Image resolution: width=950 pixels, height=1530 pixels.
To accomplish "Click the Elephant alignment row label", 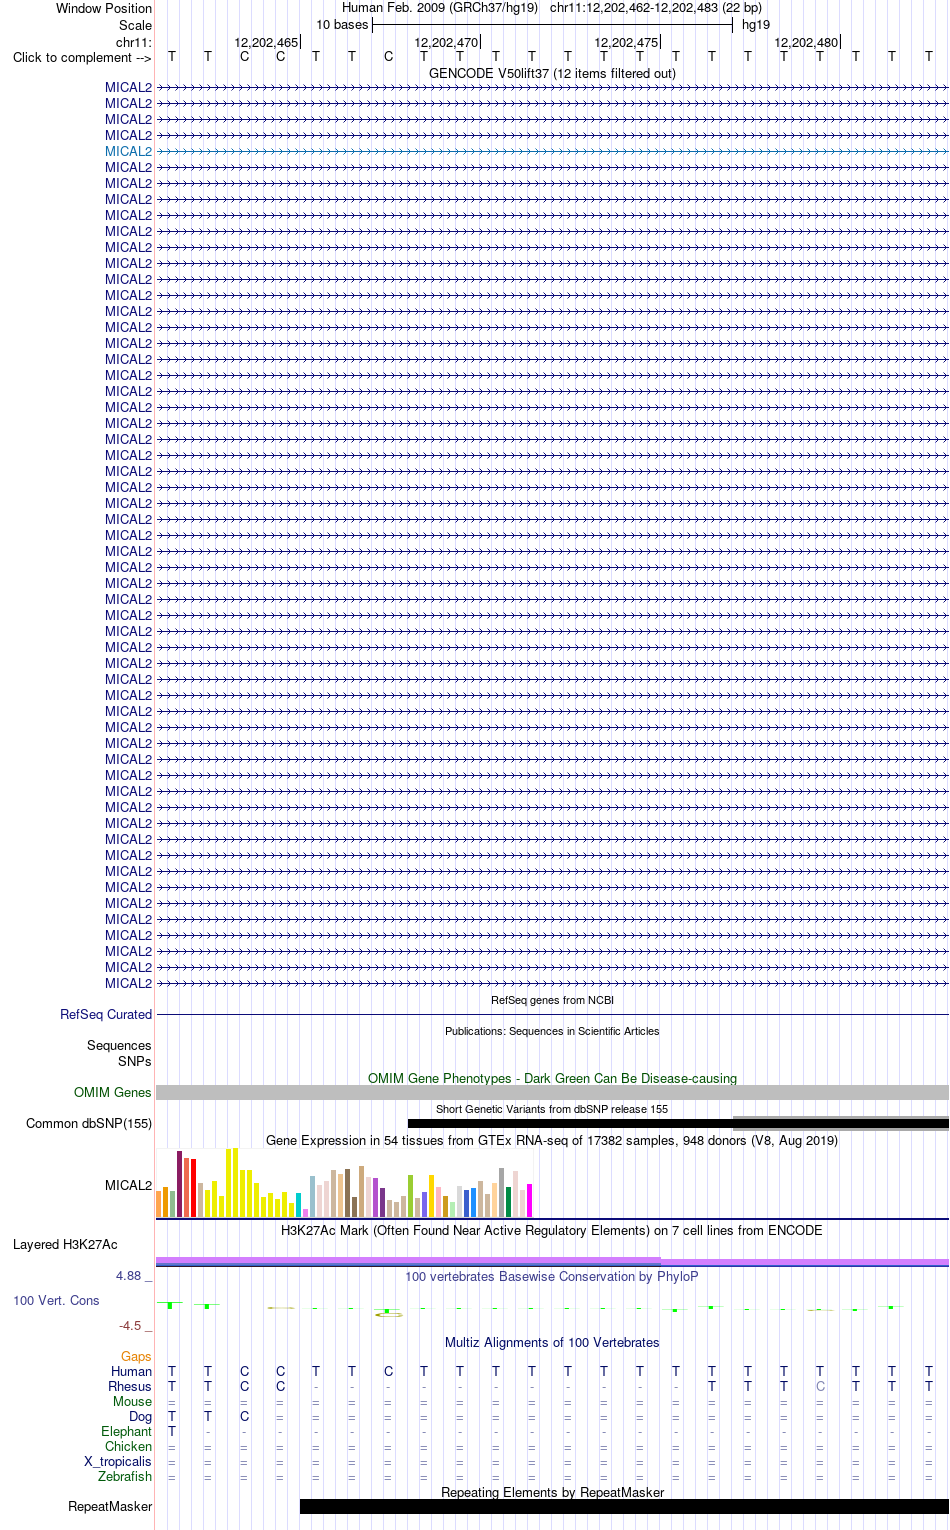I will pyautogui.click(x=126, y=1431).
